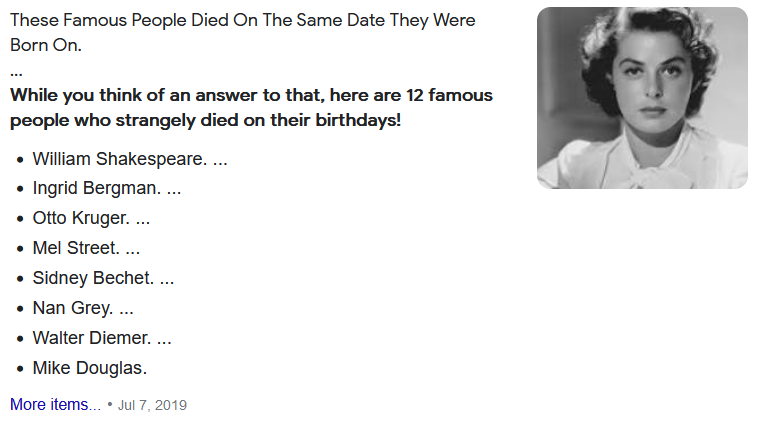Click the trailing ellipsis after Sidney Bechet
The width and height of the screenshot is (758, 426).
click(x=167, y=278)
